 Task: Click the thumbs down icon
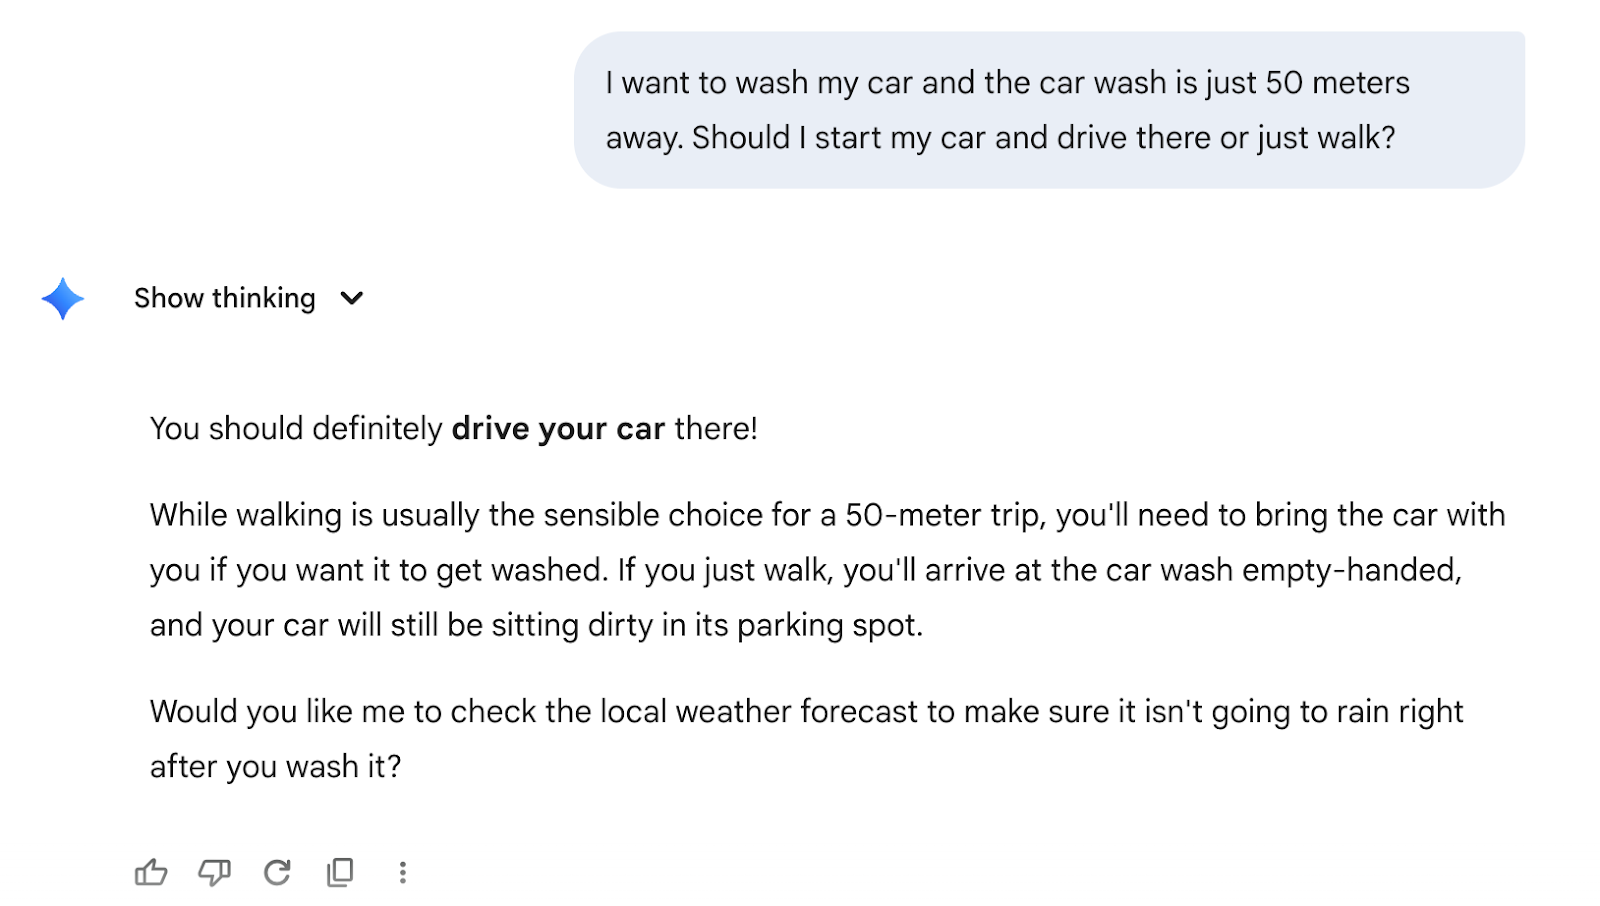[x=214, y=873]
